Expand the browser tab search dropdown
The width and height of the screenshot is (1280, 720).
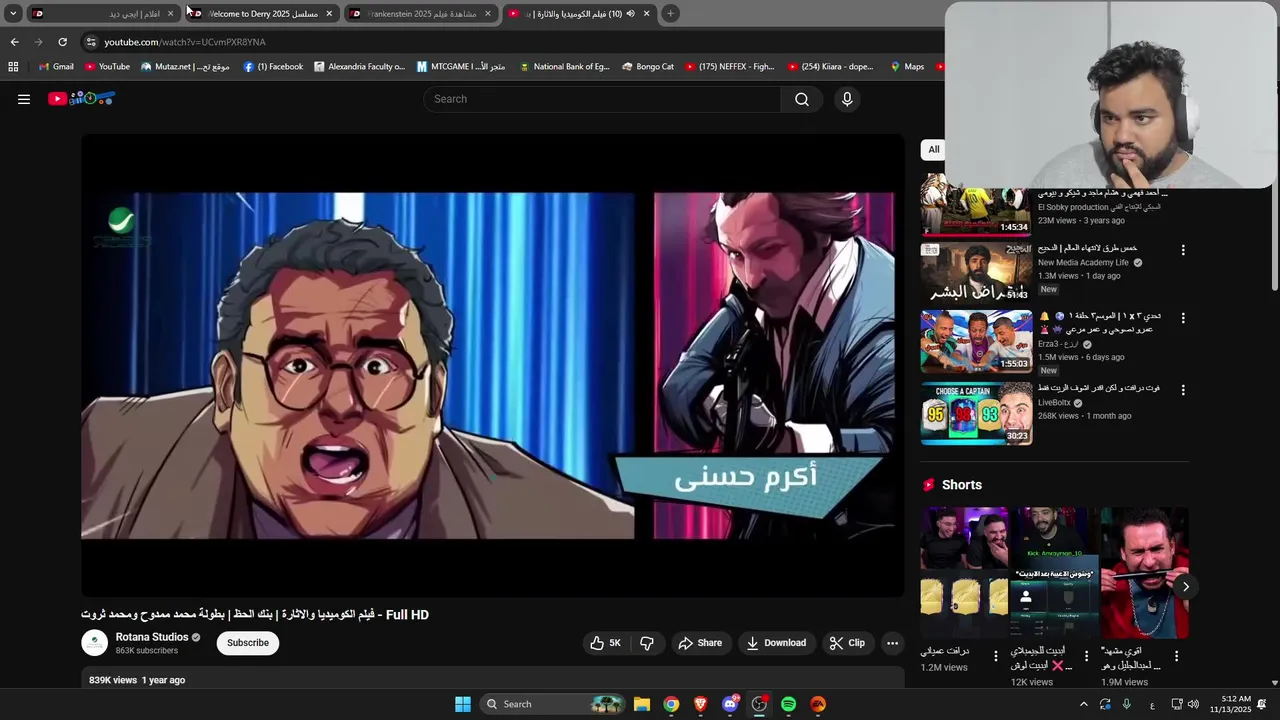13,13
